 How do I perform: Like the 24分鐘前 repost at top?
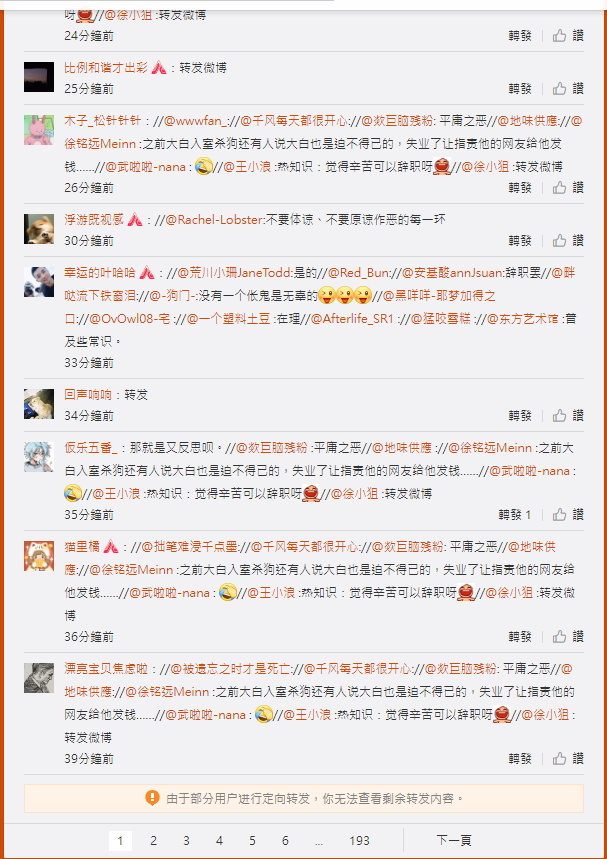pos(568,36)
